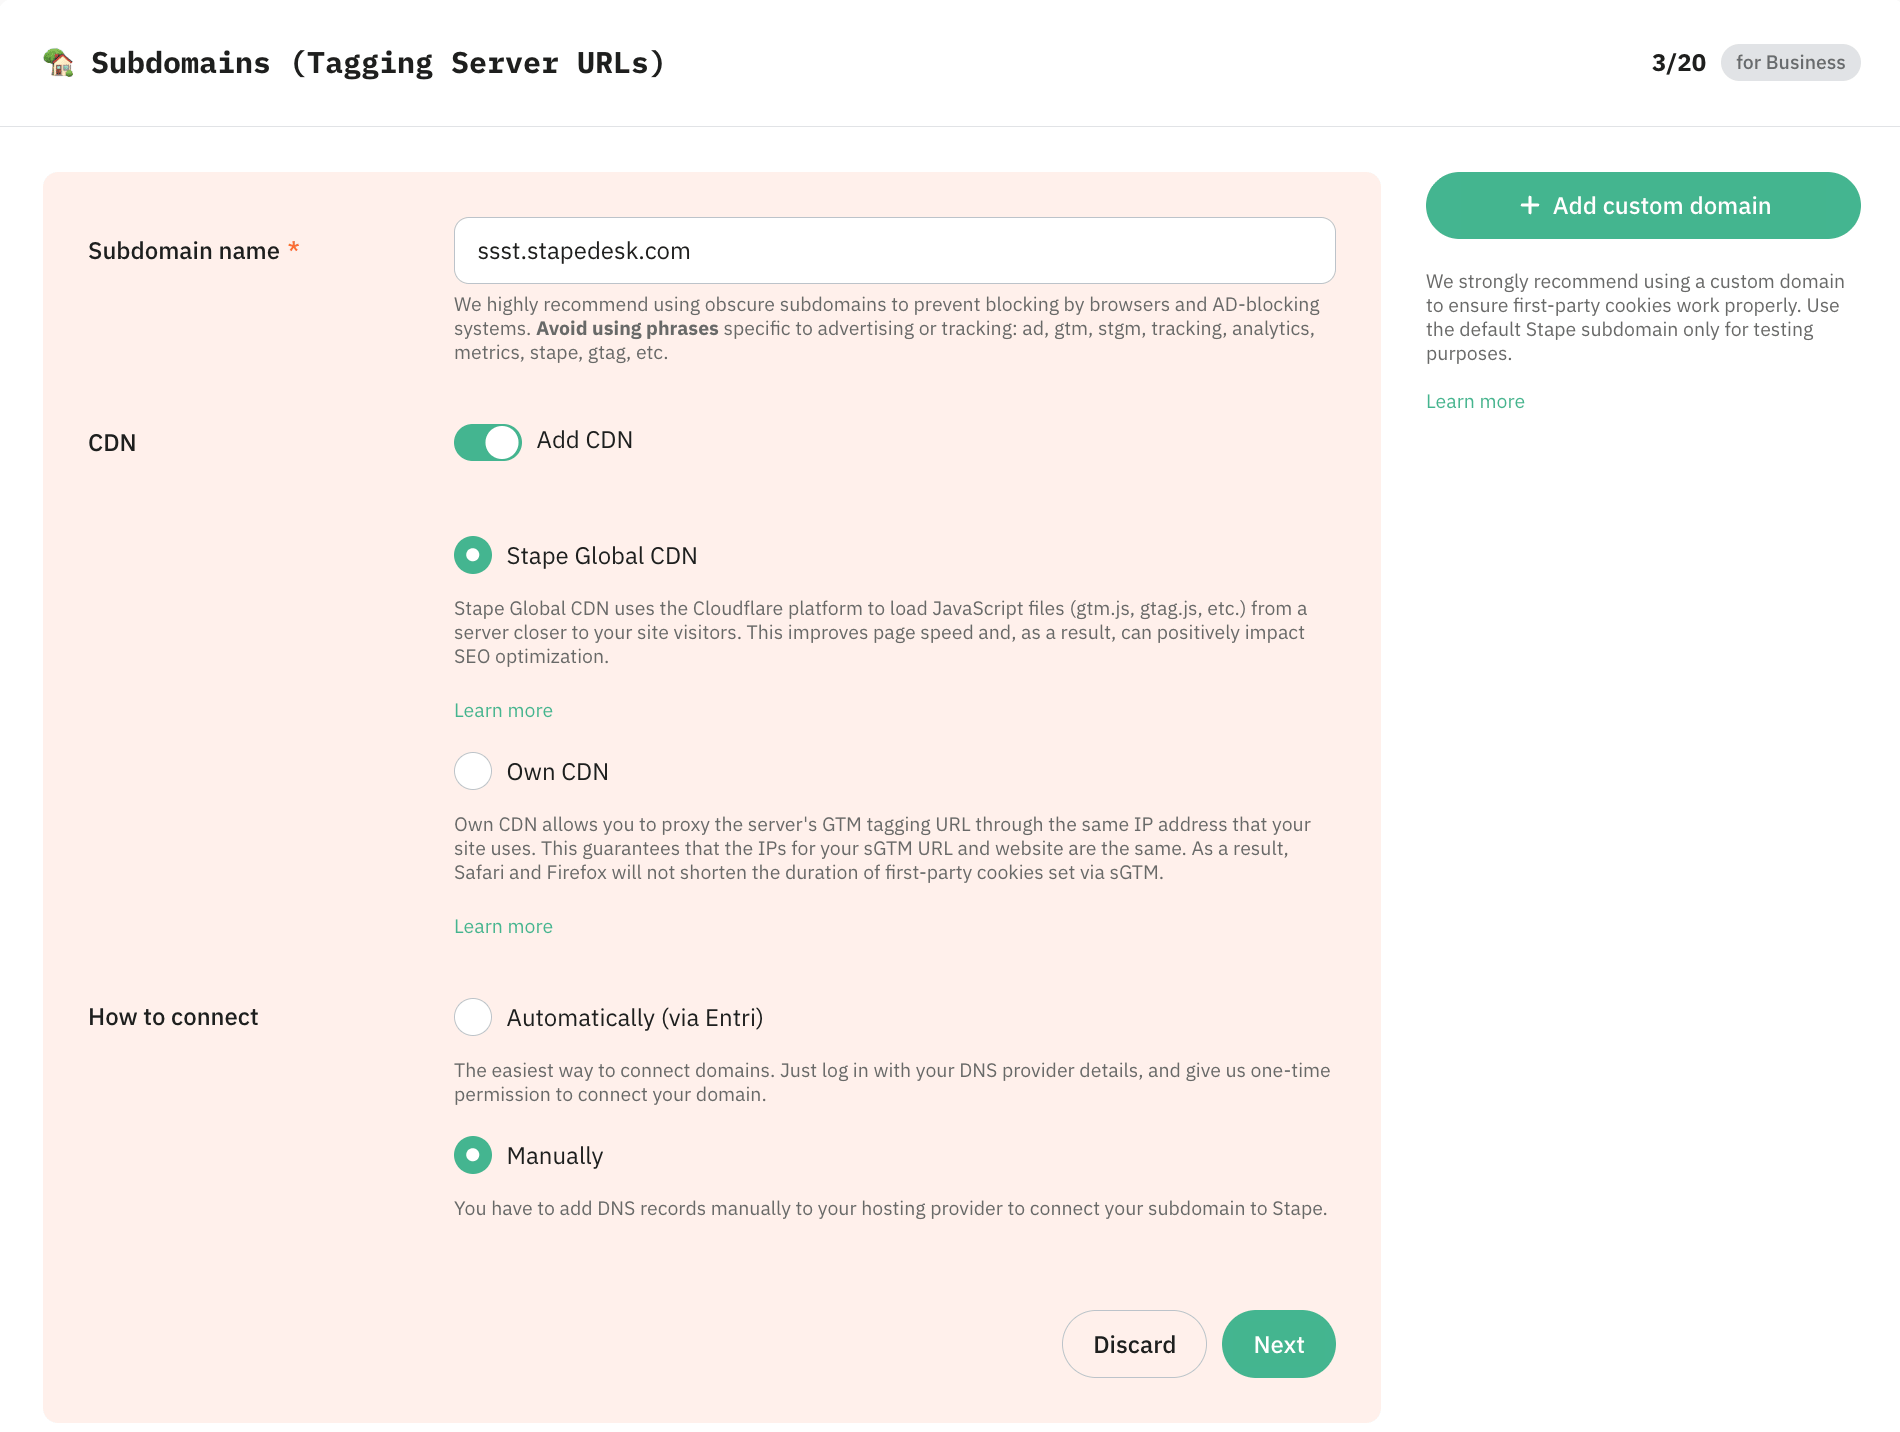The height and width of the screenshot is (1432, 1900).
Task: Open Learn more under Own CDN description
Action: pyautogui.click(x=503, y=926)
